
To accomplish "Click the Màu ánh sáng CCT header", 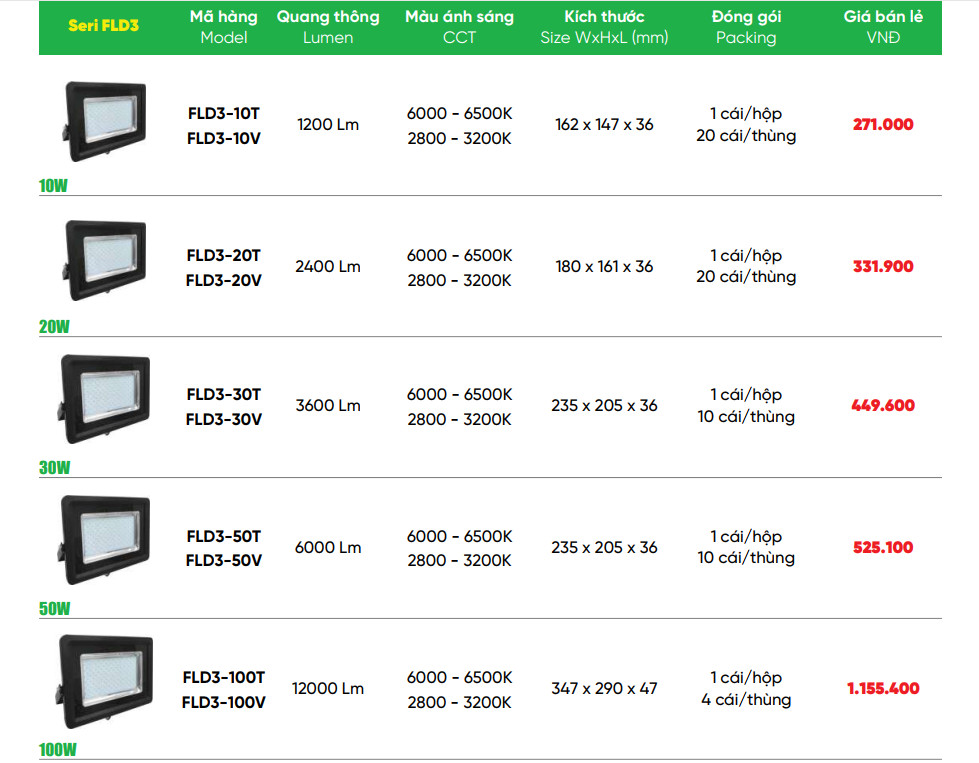I will click(x=459, y=27).
